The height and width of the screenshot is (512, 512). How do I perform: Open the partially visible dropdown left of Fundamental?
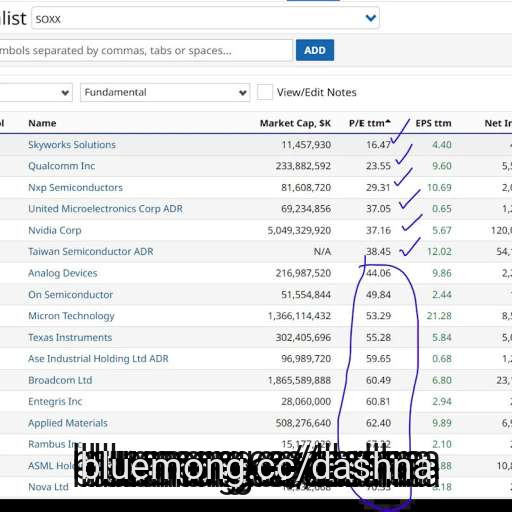36,92
